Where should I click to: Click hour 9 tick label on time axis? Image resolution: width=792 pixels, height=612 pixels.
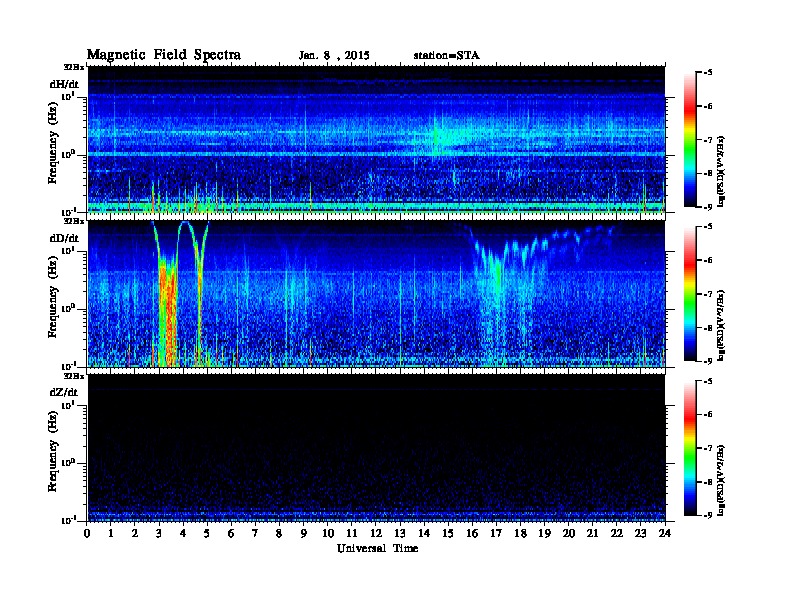point(304,533)
